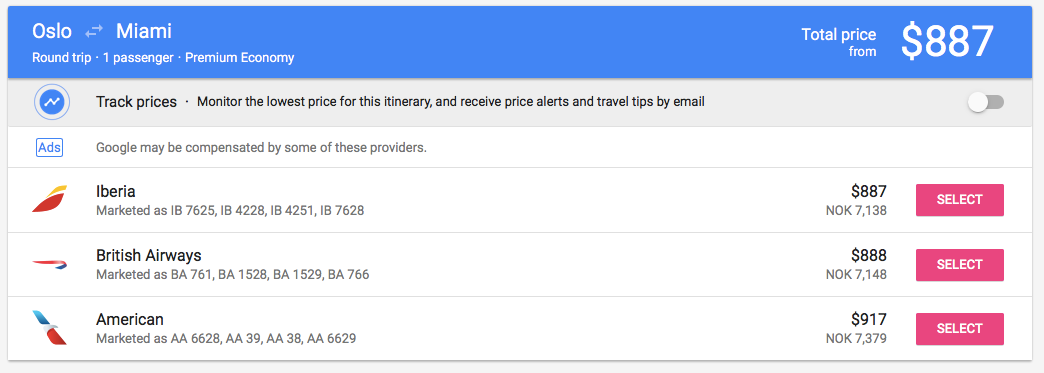The width and height of the screenshot is (1044, 373).
Task: Click the American Airlines logo
Action: click(50, 328)
